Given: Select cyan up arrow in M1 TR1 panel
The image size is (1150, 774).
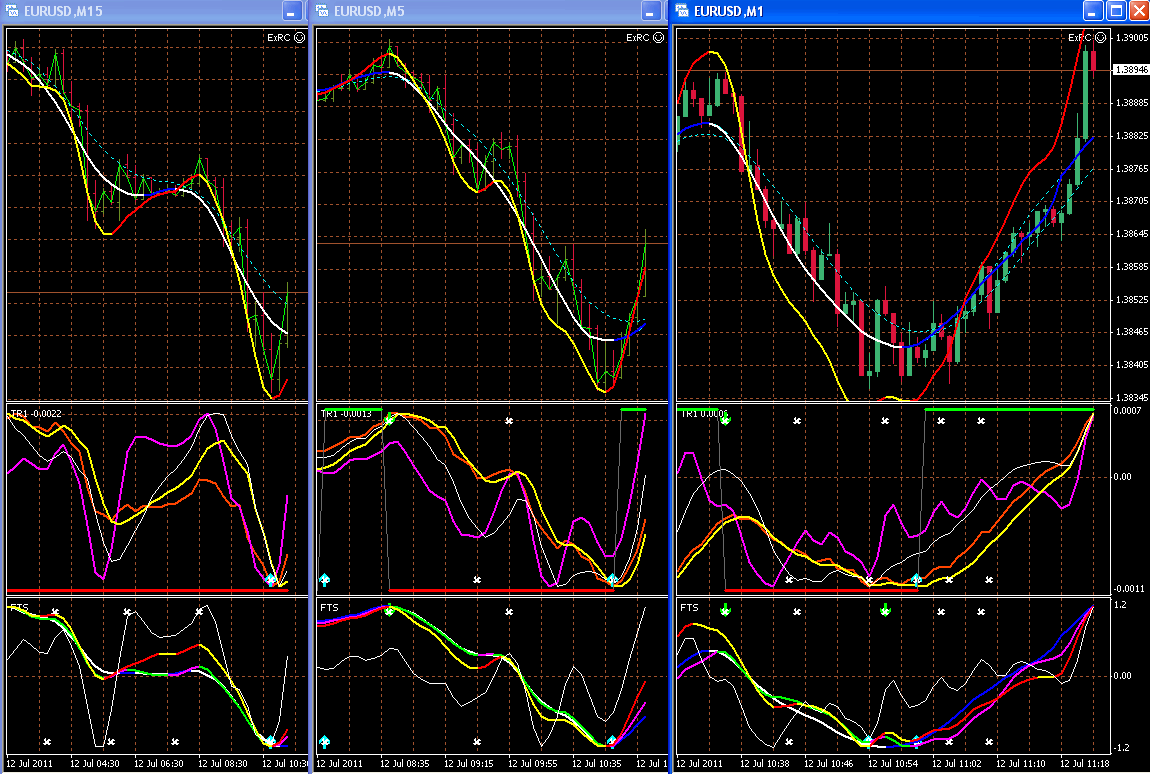Looking at the screenshot, I should [x=916, y=580].
